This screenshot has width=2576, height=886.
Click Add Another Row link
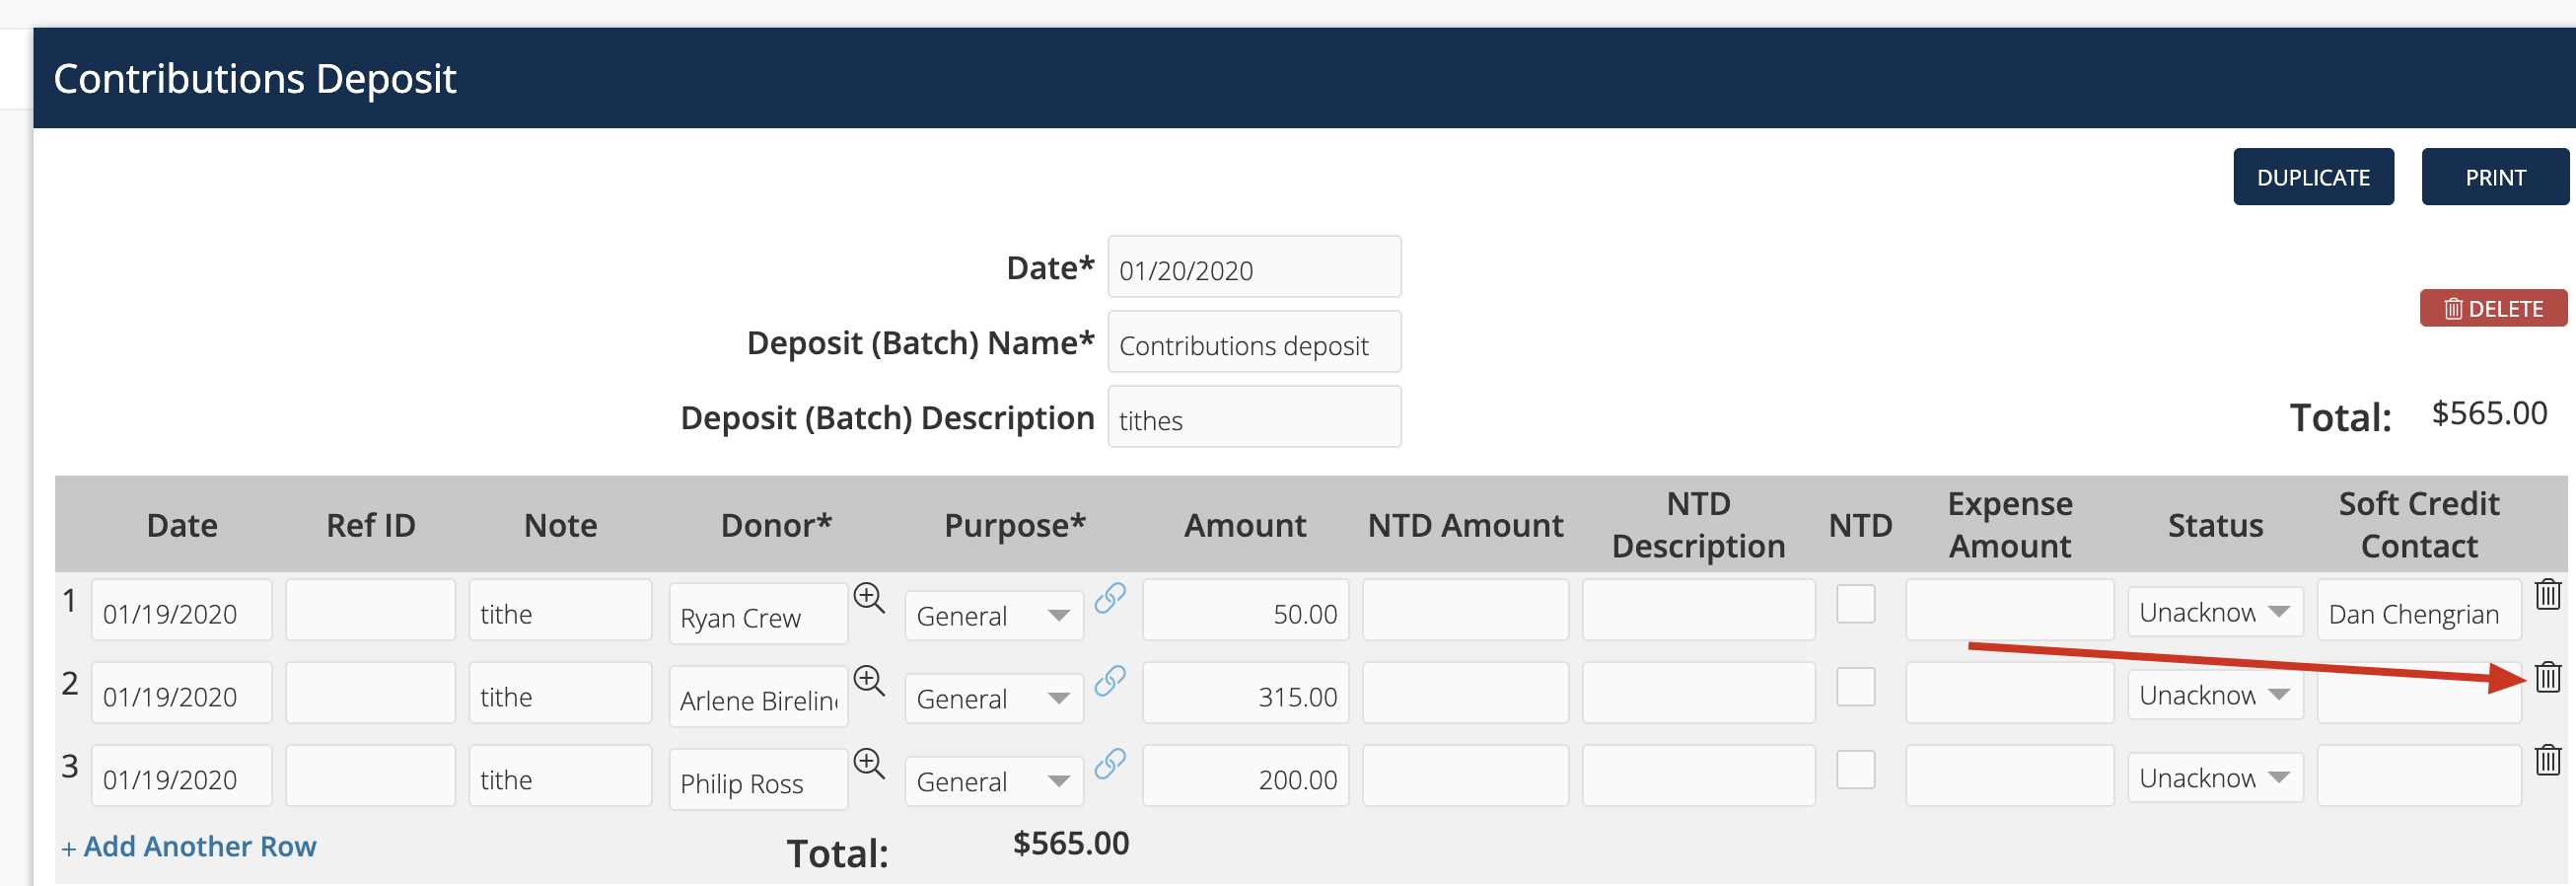click(x=189, y=846)
